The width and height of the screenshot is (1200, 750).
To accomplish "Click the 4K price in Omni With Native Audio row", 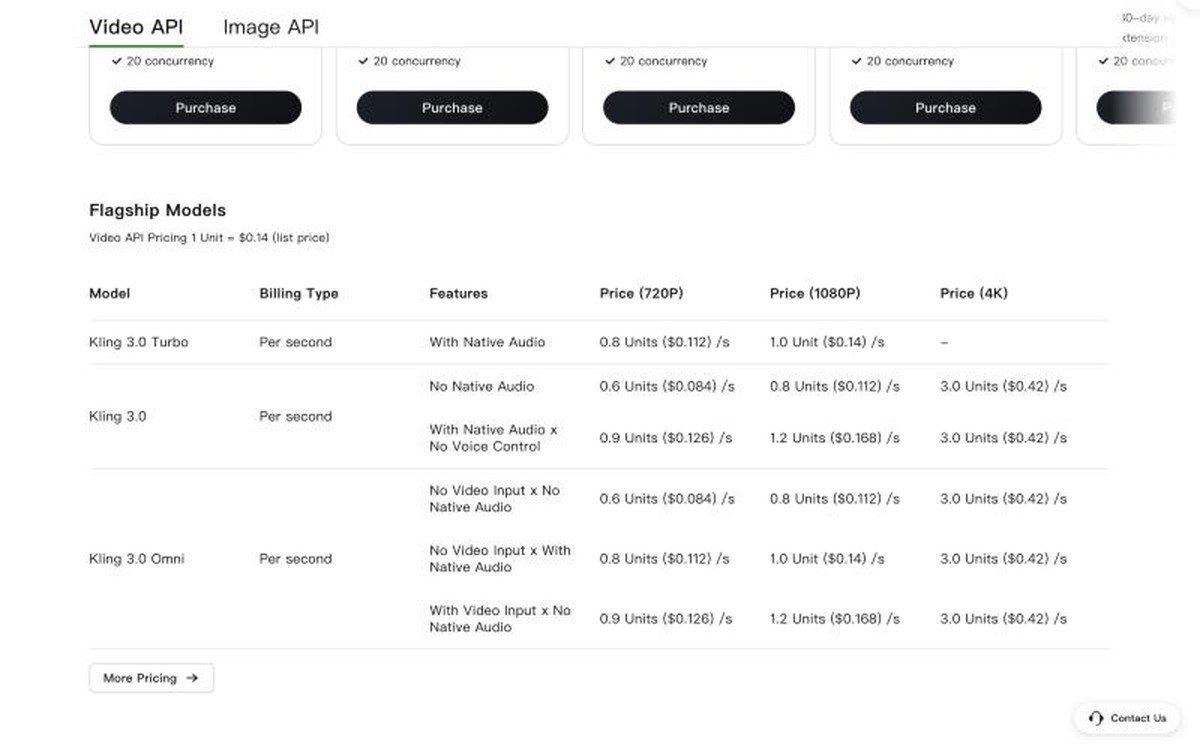I will (x=1003, y=559).
